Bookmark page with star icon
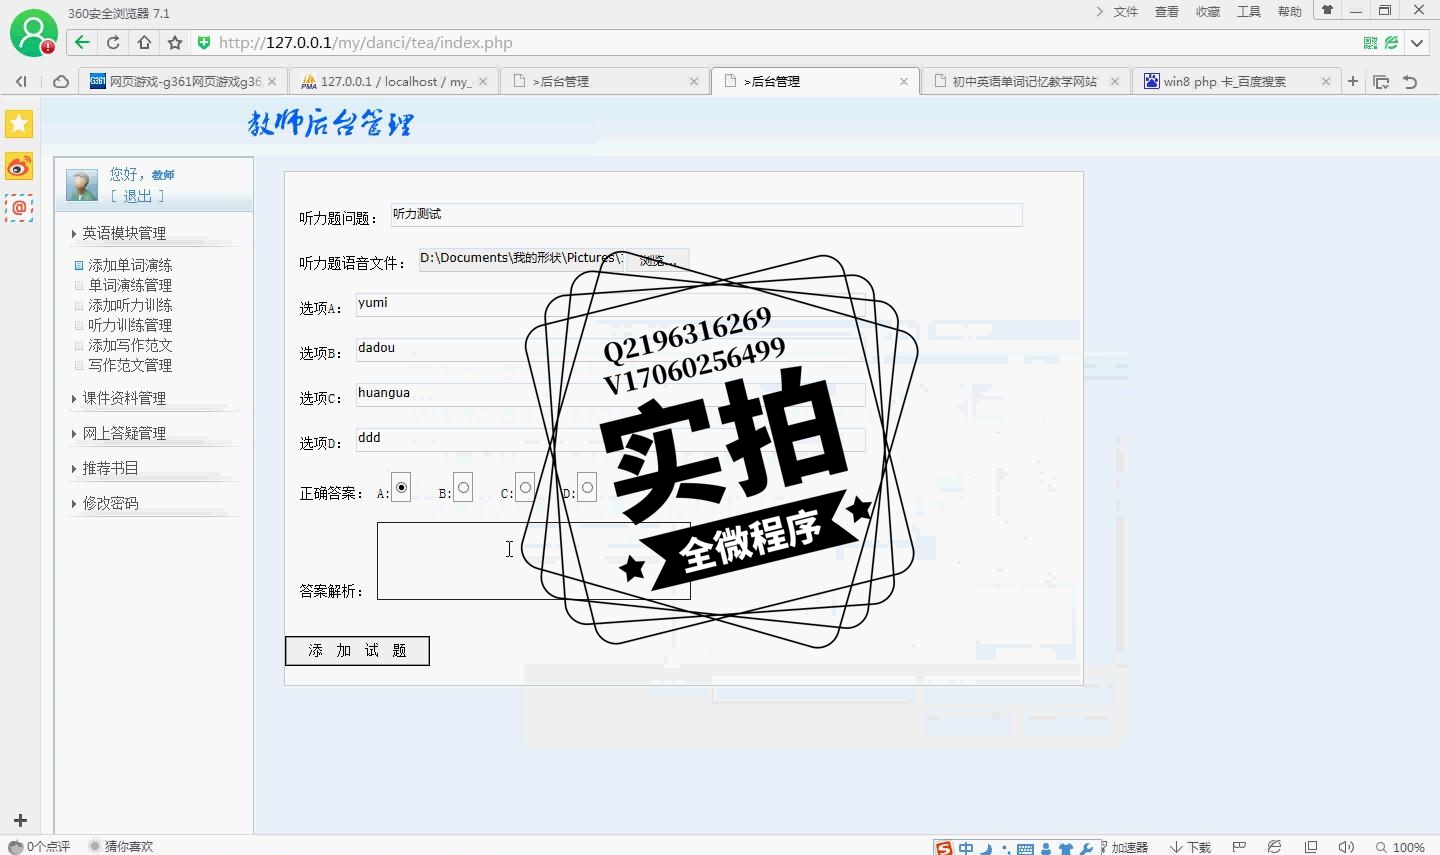The image size is (1440, 855). click(x=175, y=42)
